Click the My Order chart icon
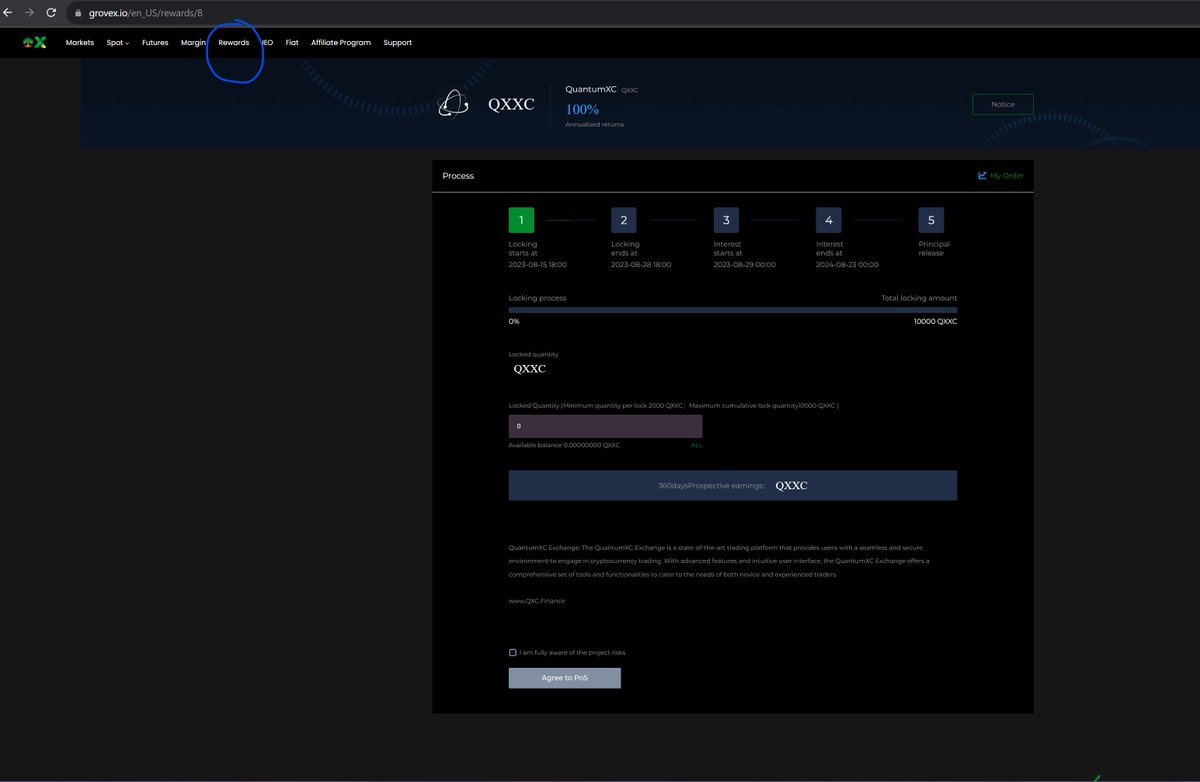The width and height of the screenshot is (1200, 782). pyautogui.click(x=982, y=176)
